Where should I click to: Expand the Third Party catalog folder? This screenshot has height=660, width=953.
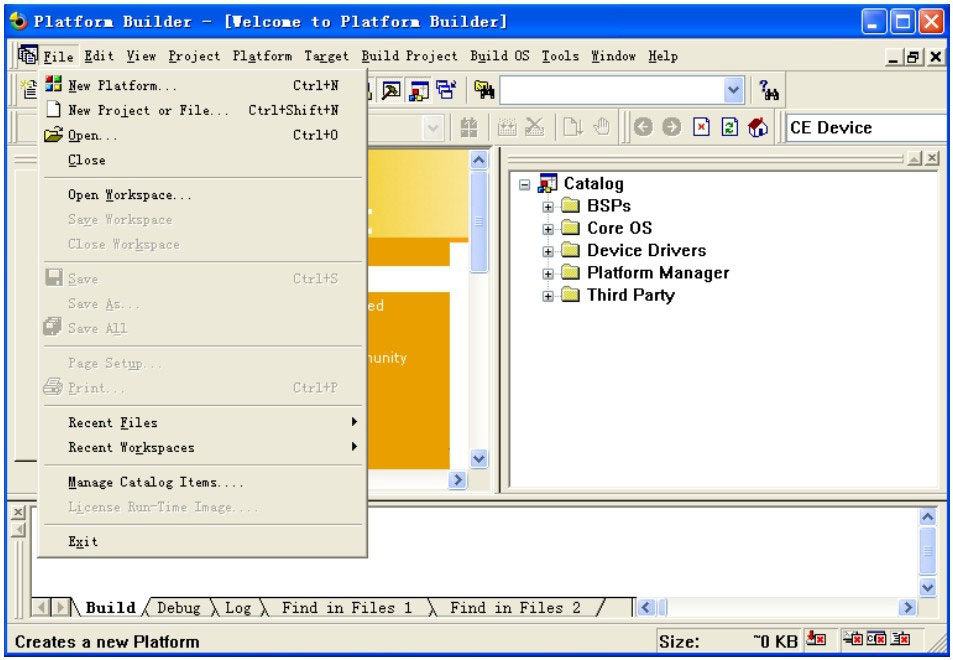tap(548, 296)
